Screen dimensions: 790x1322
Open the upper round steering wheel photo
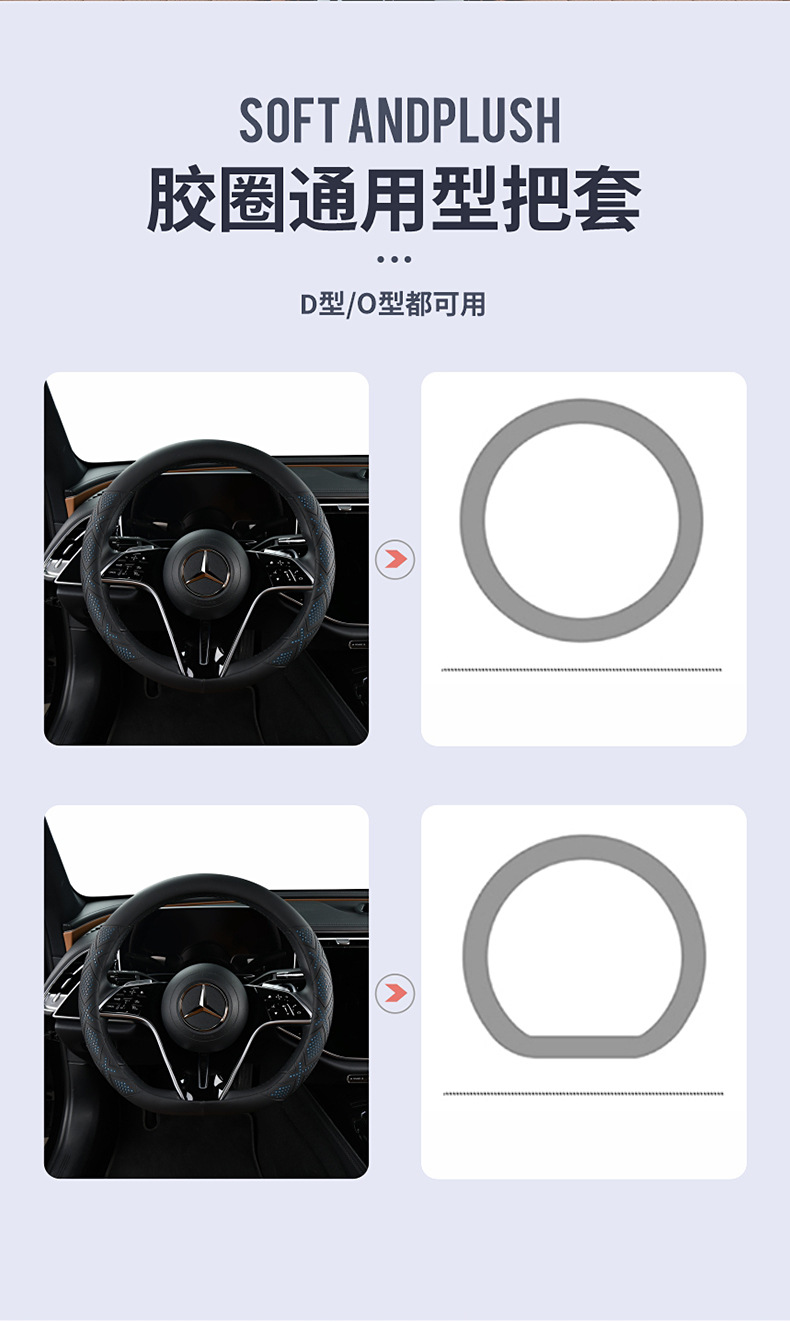pos(206,558)
